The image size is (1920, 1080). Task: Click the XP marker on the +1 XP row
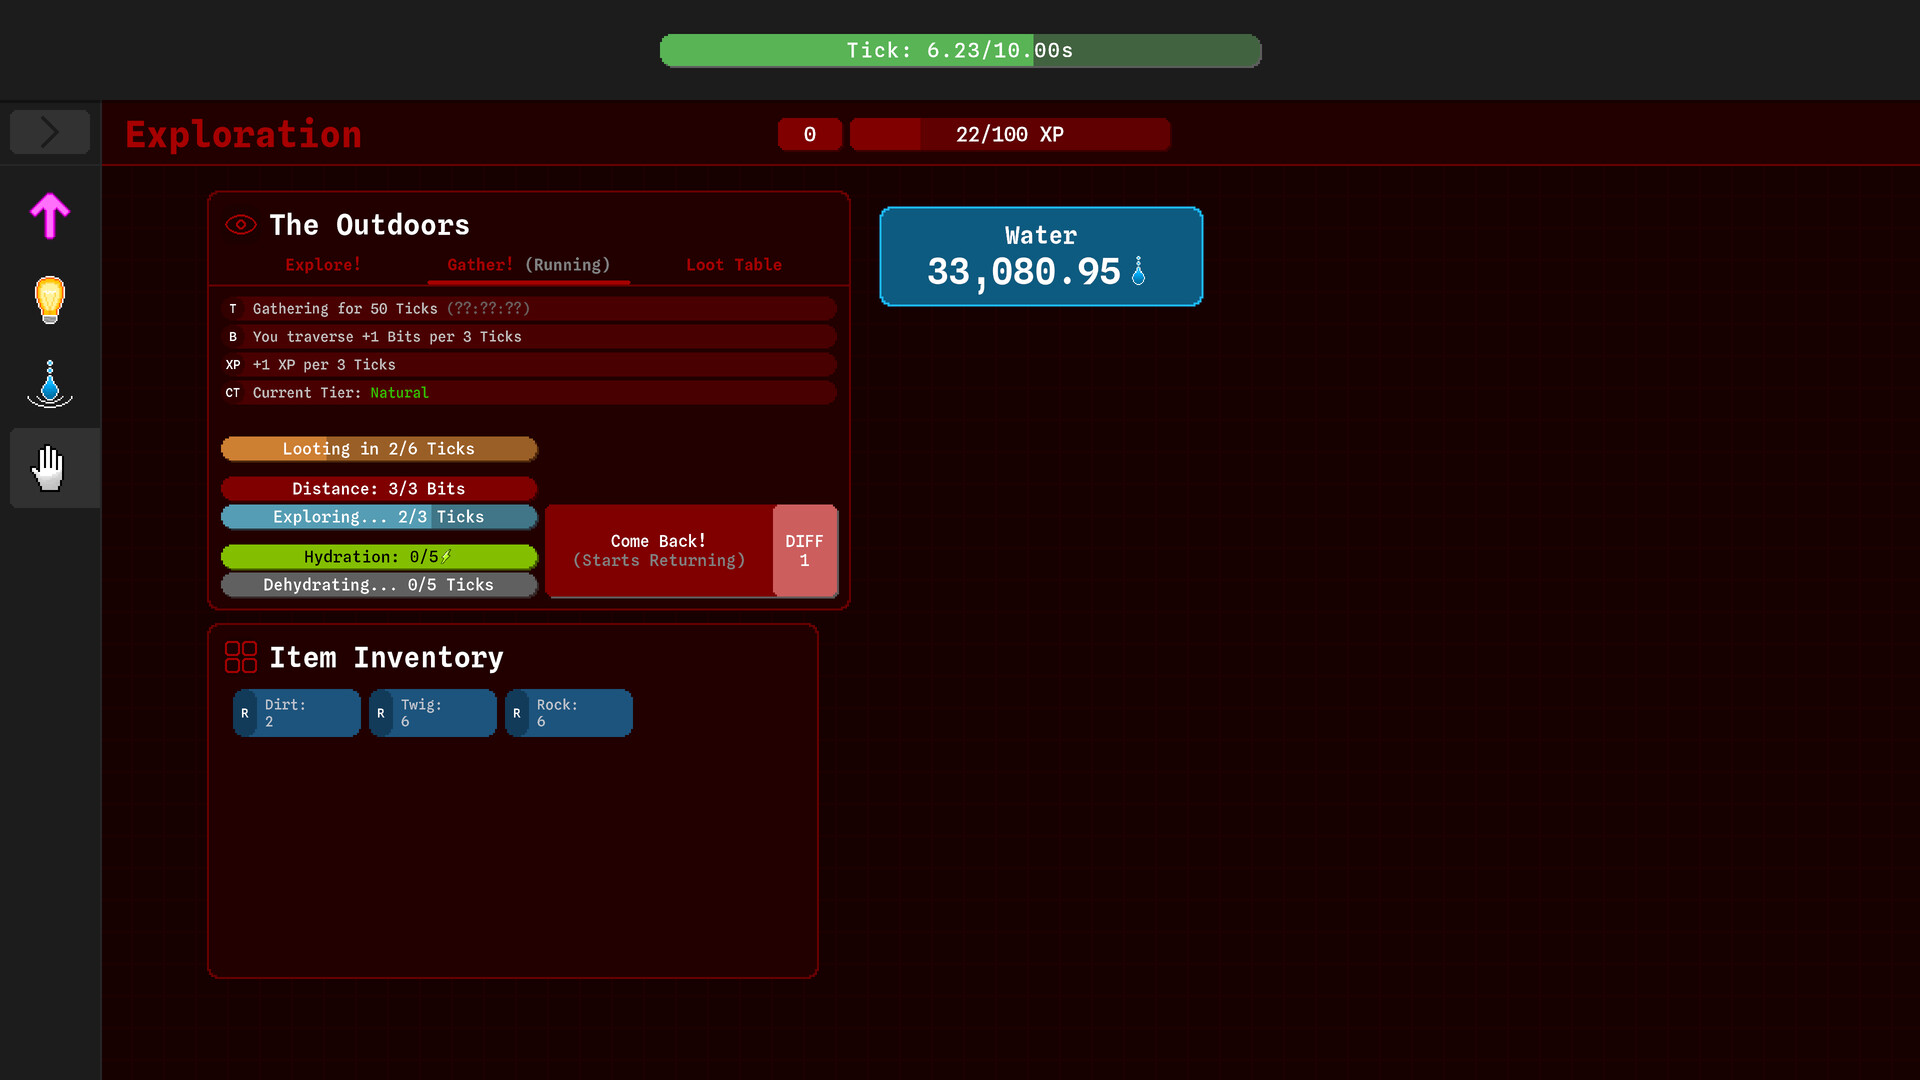click(233, 365)
